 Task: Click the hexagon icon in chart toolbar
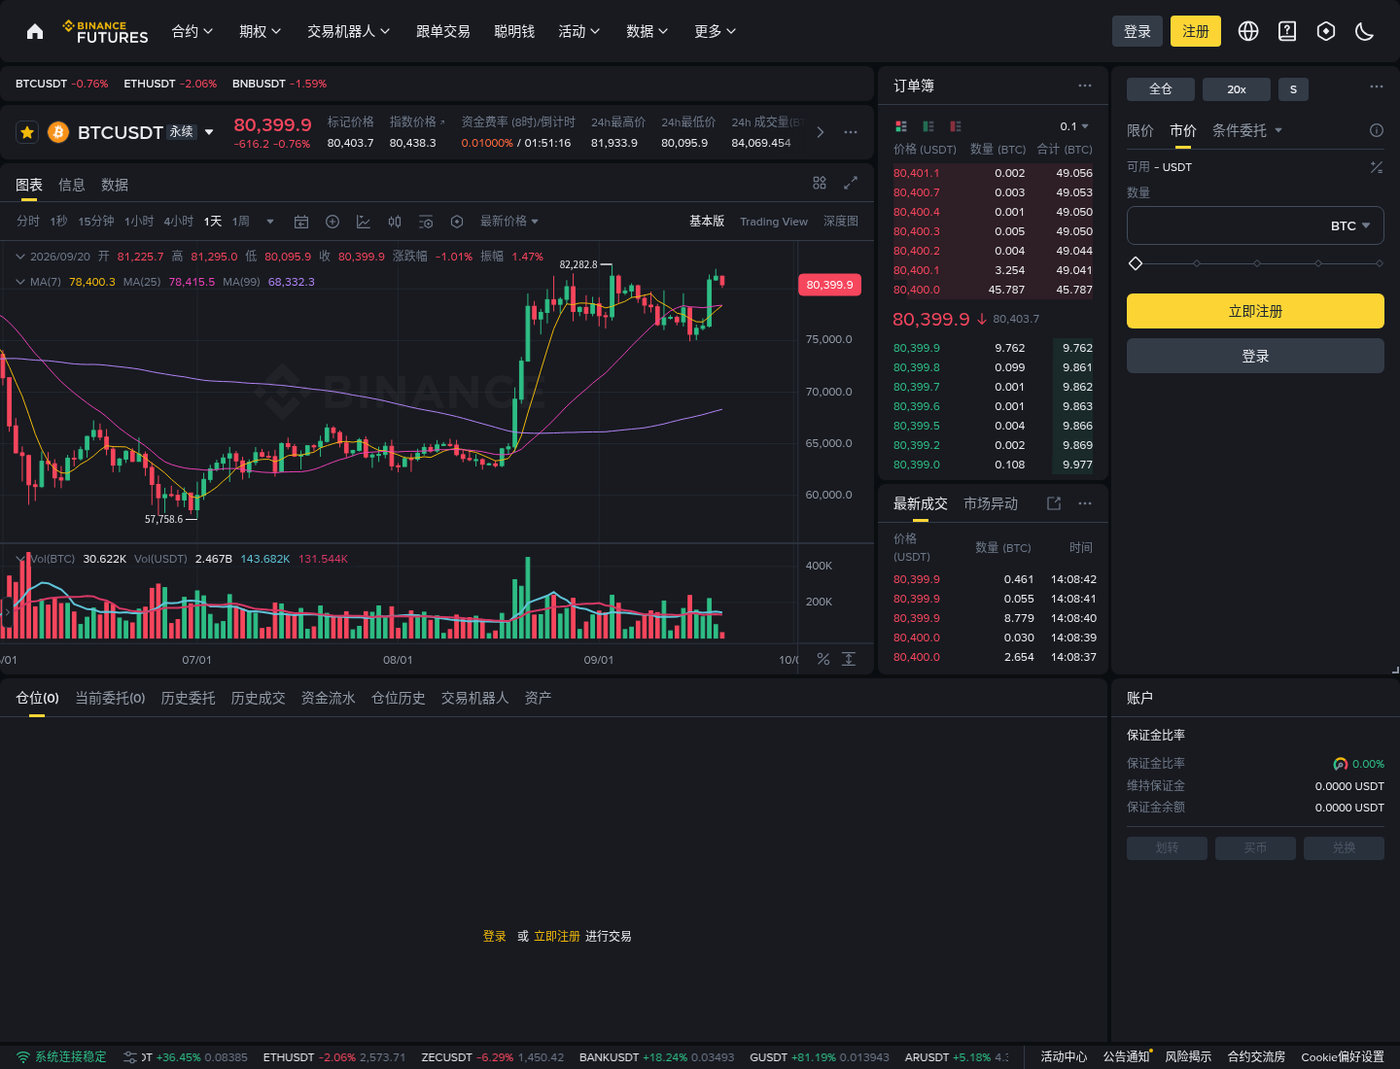coord(457,221)
